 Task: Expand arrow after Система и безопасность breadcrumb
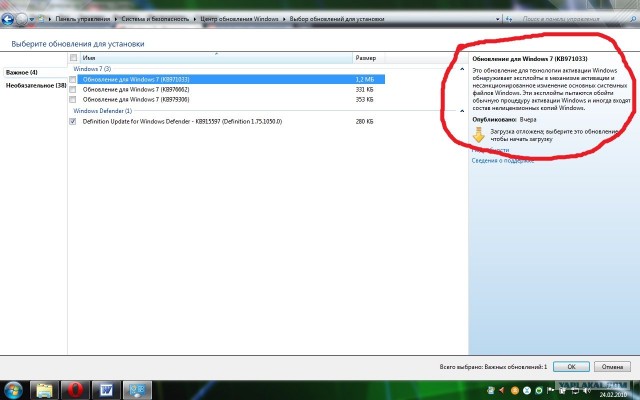pyautogui.click(x=194, y=19)
